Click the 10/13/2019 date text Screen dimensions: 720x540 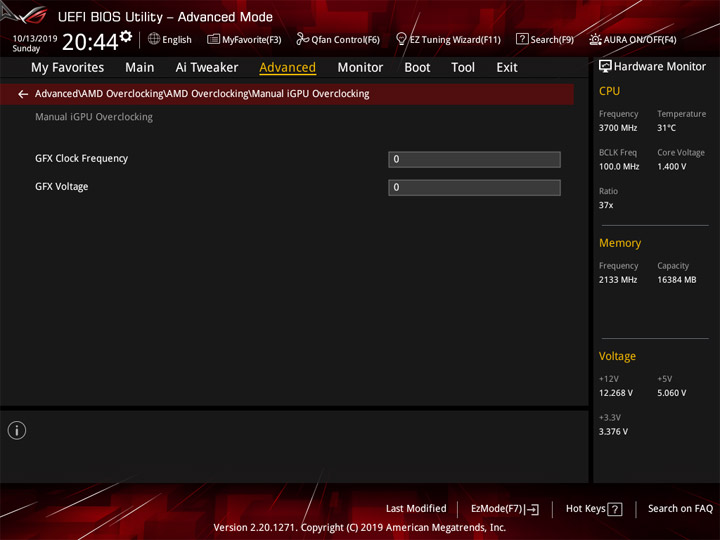pos(35,39)
